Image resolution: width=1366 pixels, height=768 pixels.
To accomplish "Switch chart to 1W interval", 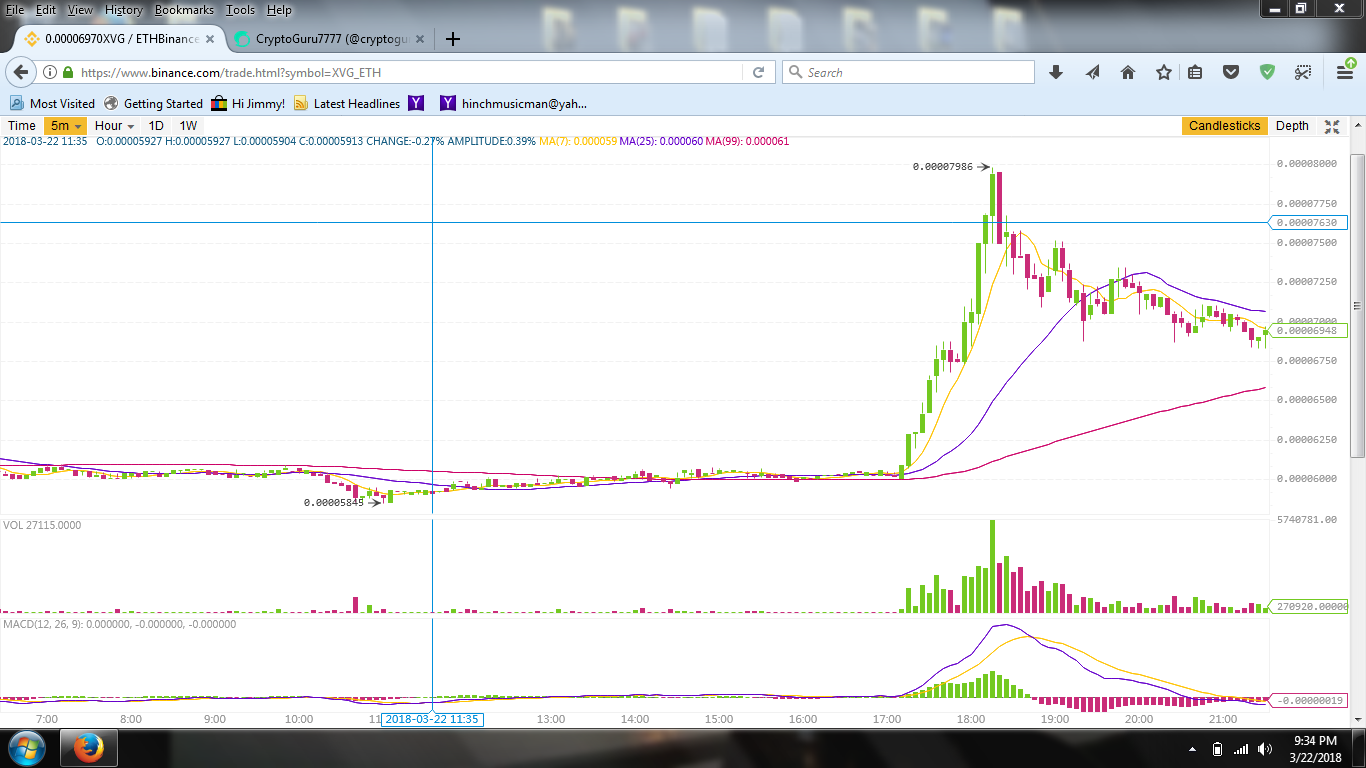I will (188, 126).
